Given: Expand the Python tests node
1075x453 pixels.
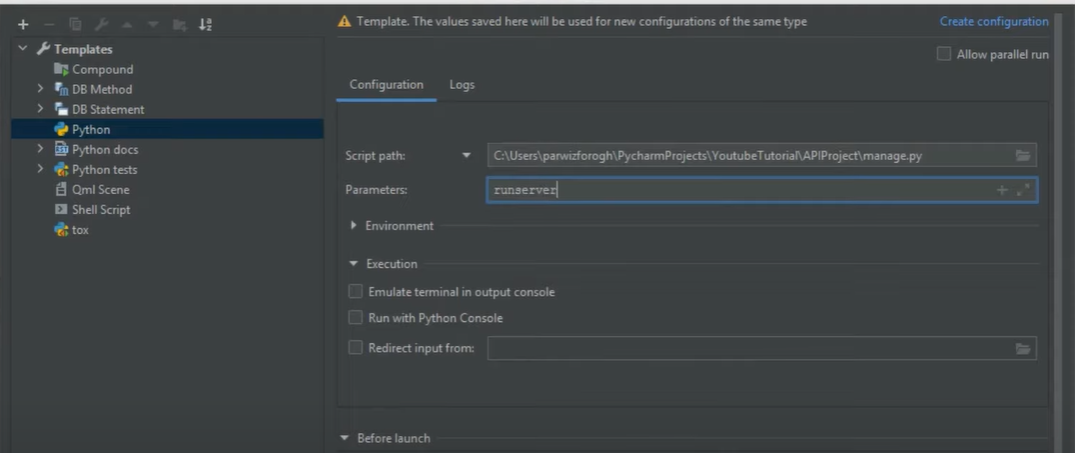Looking at the screenshot, I should pyautogui.click(x=40, y=169).
